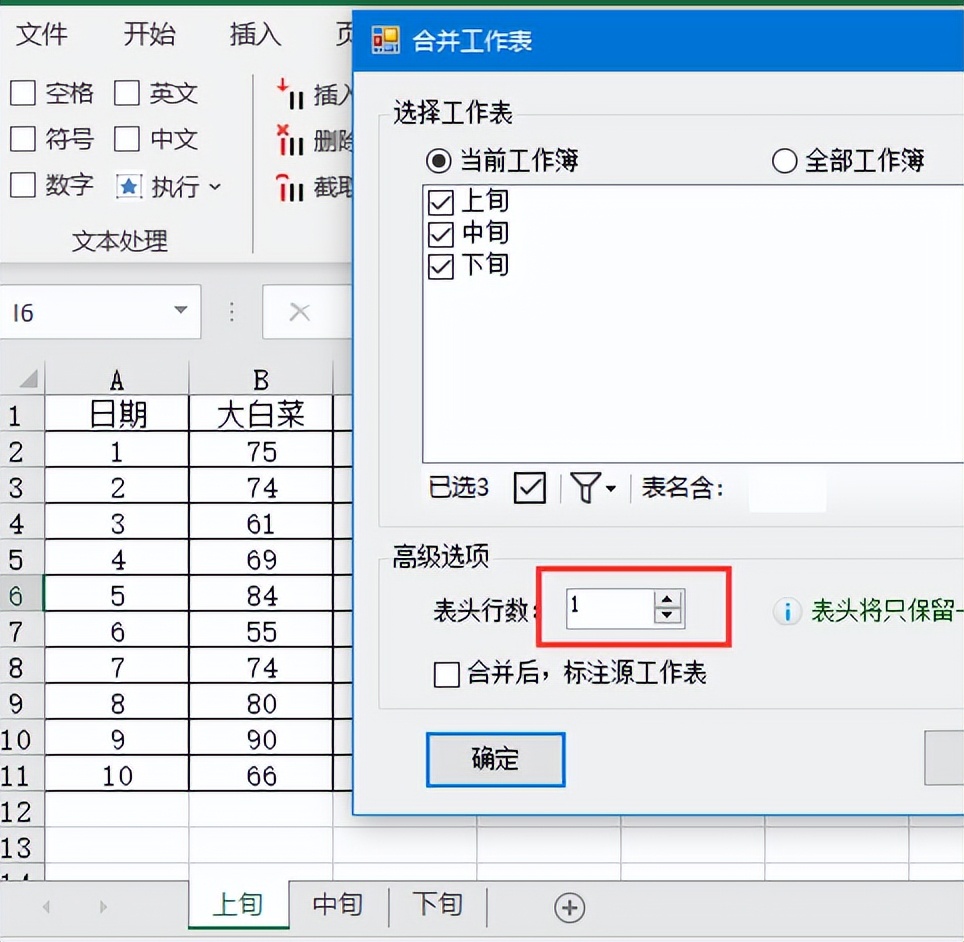Switch to the 中旬 sheet tab

tap(336, 905)
